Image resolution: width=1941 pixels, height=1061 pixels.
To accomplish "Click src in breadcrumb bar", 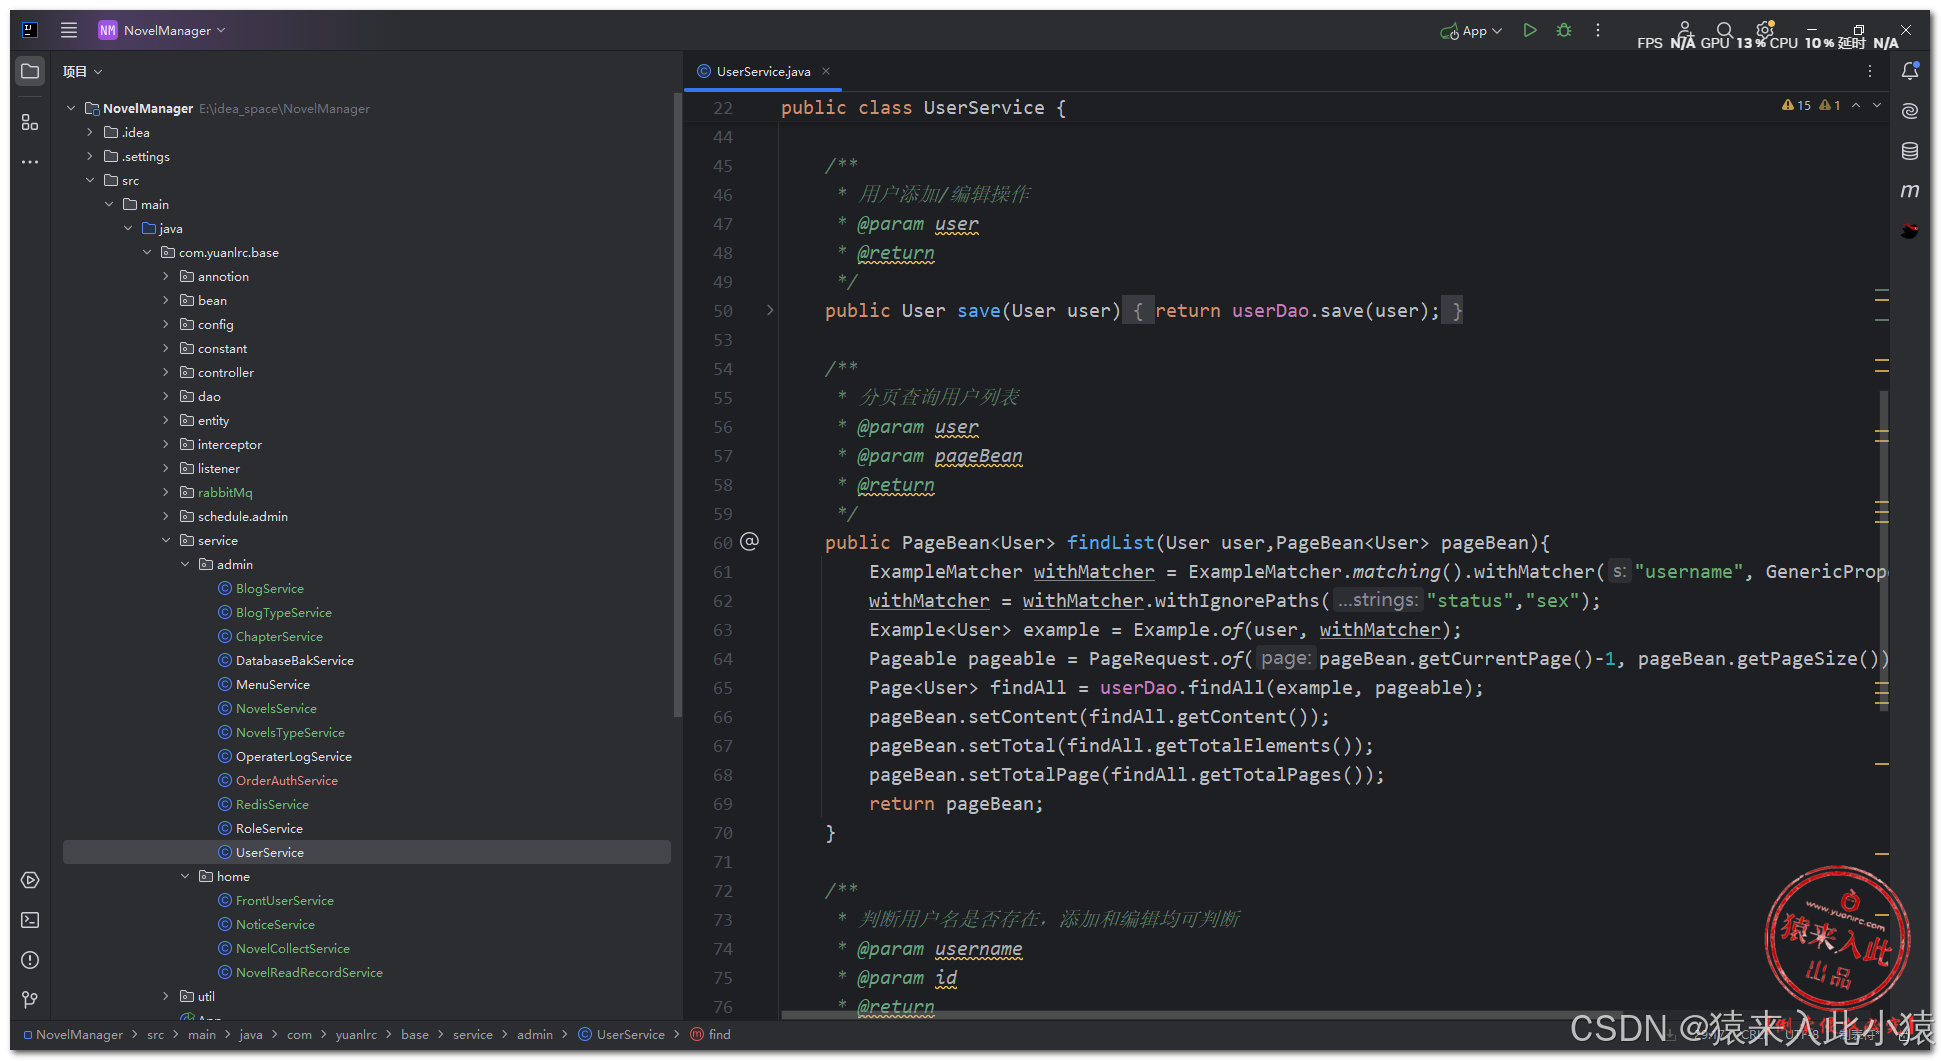I will pos(155,1034).
